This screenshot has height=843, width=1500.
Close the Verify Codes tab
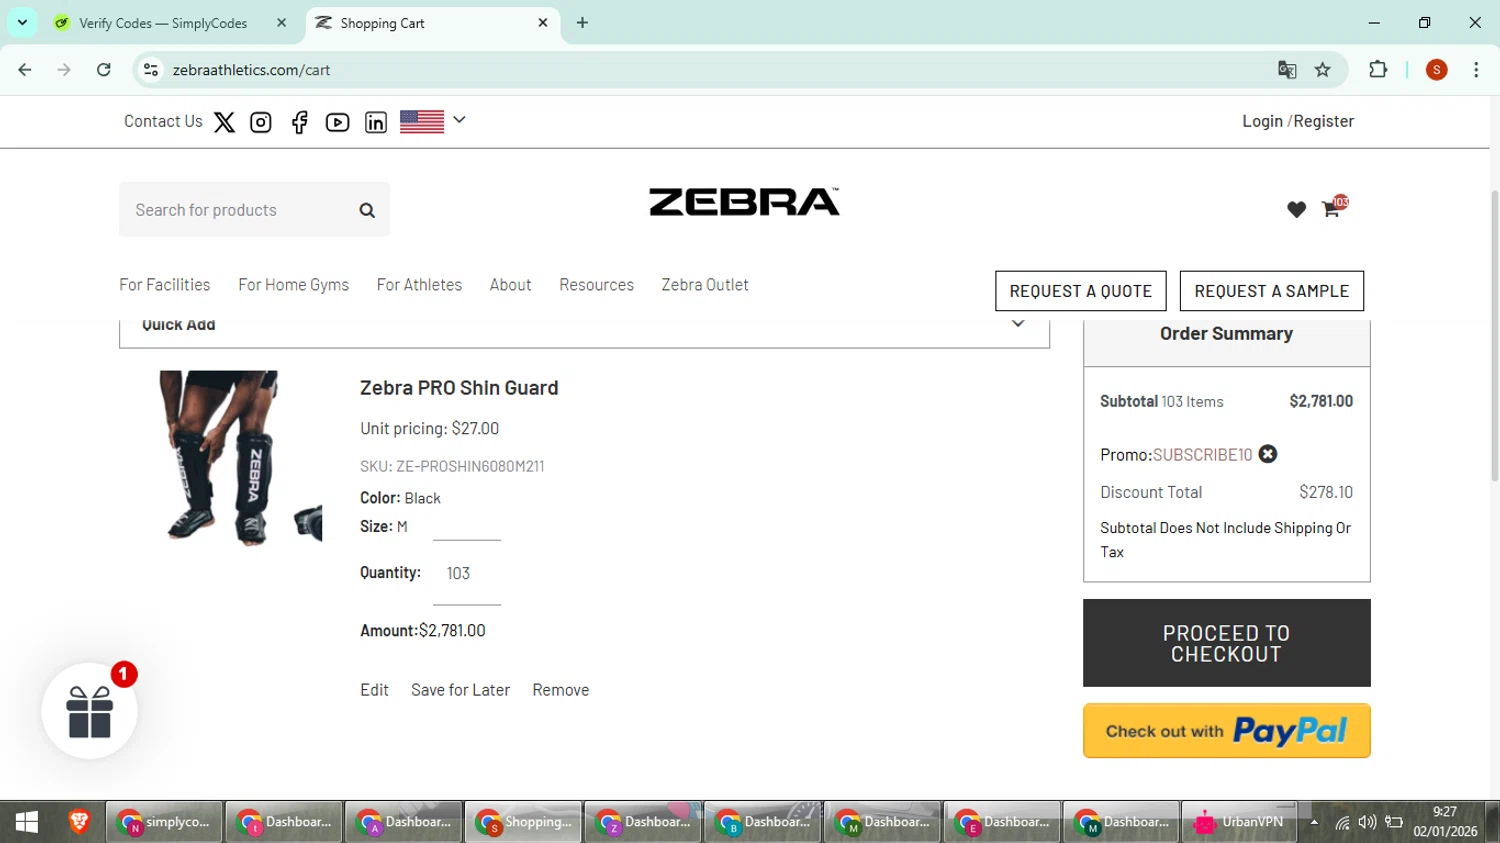point(281,23)
